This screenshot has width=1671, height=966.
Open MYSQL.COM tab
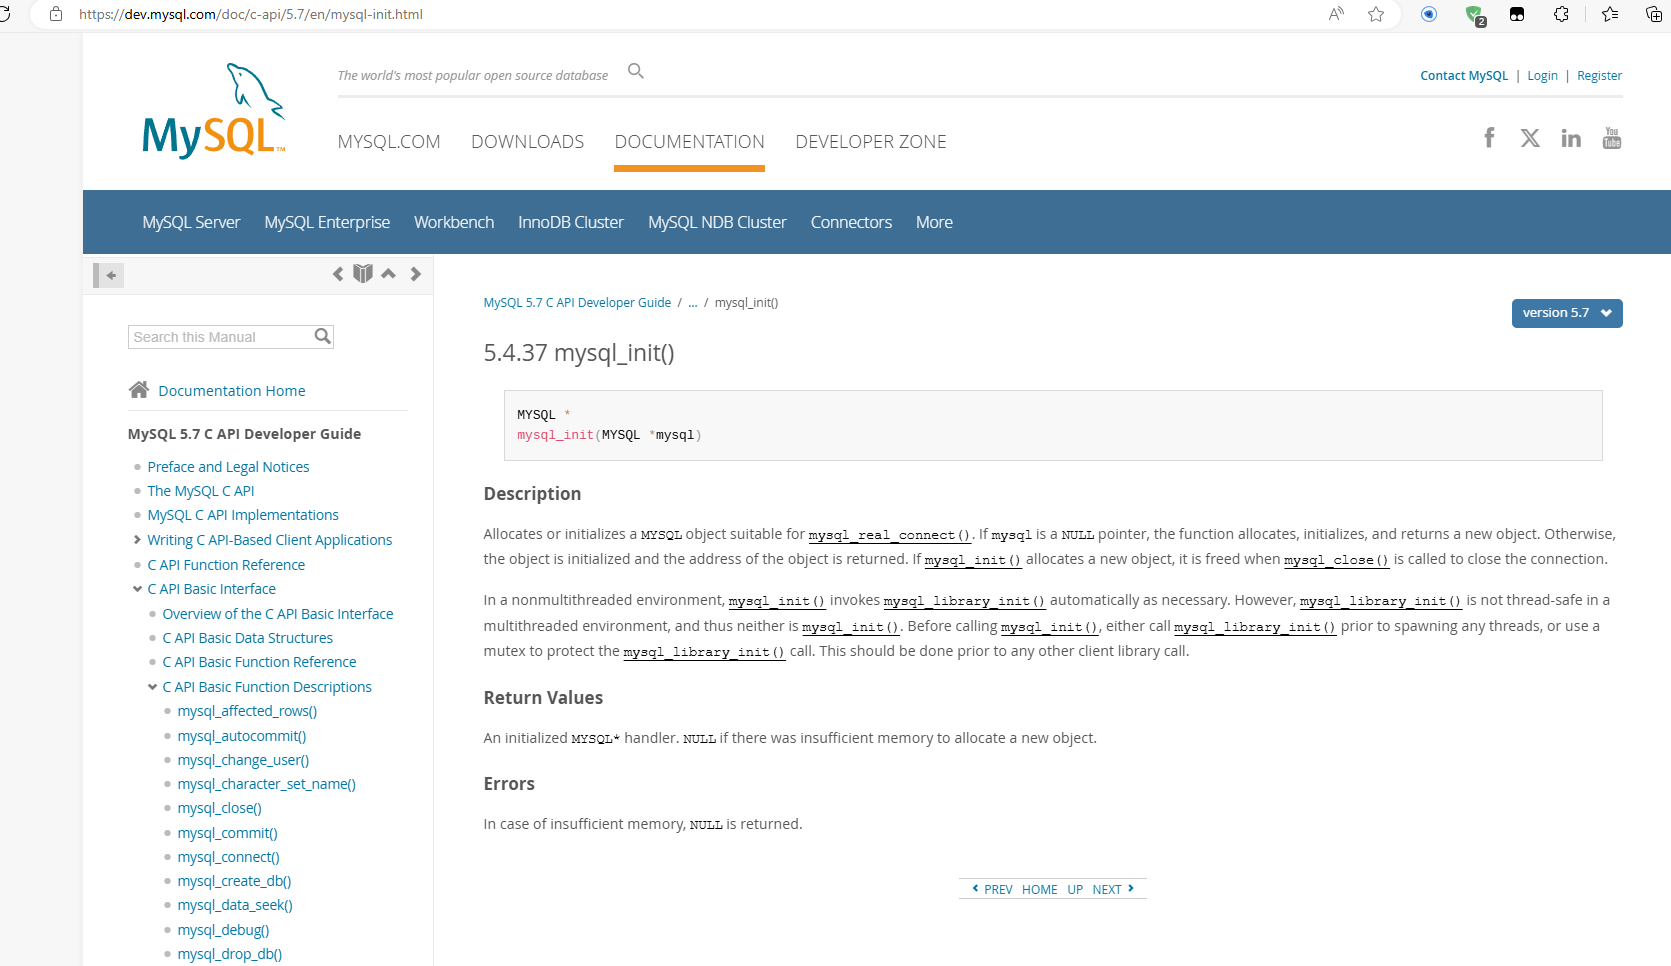coord(389,142)
